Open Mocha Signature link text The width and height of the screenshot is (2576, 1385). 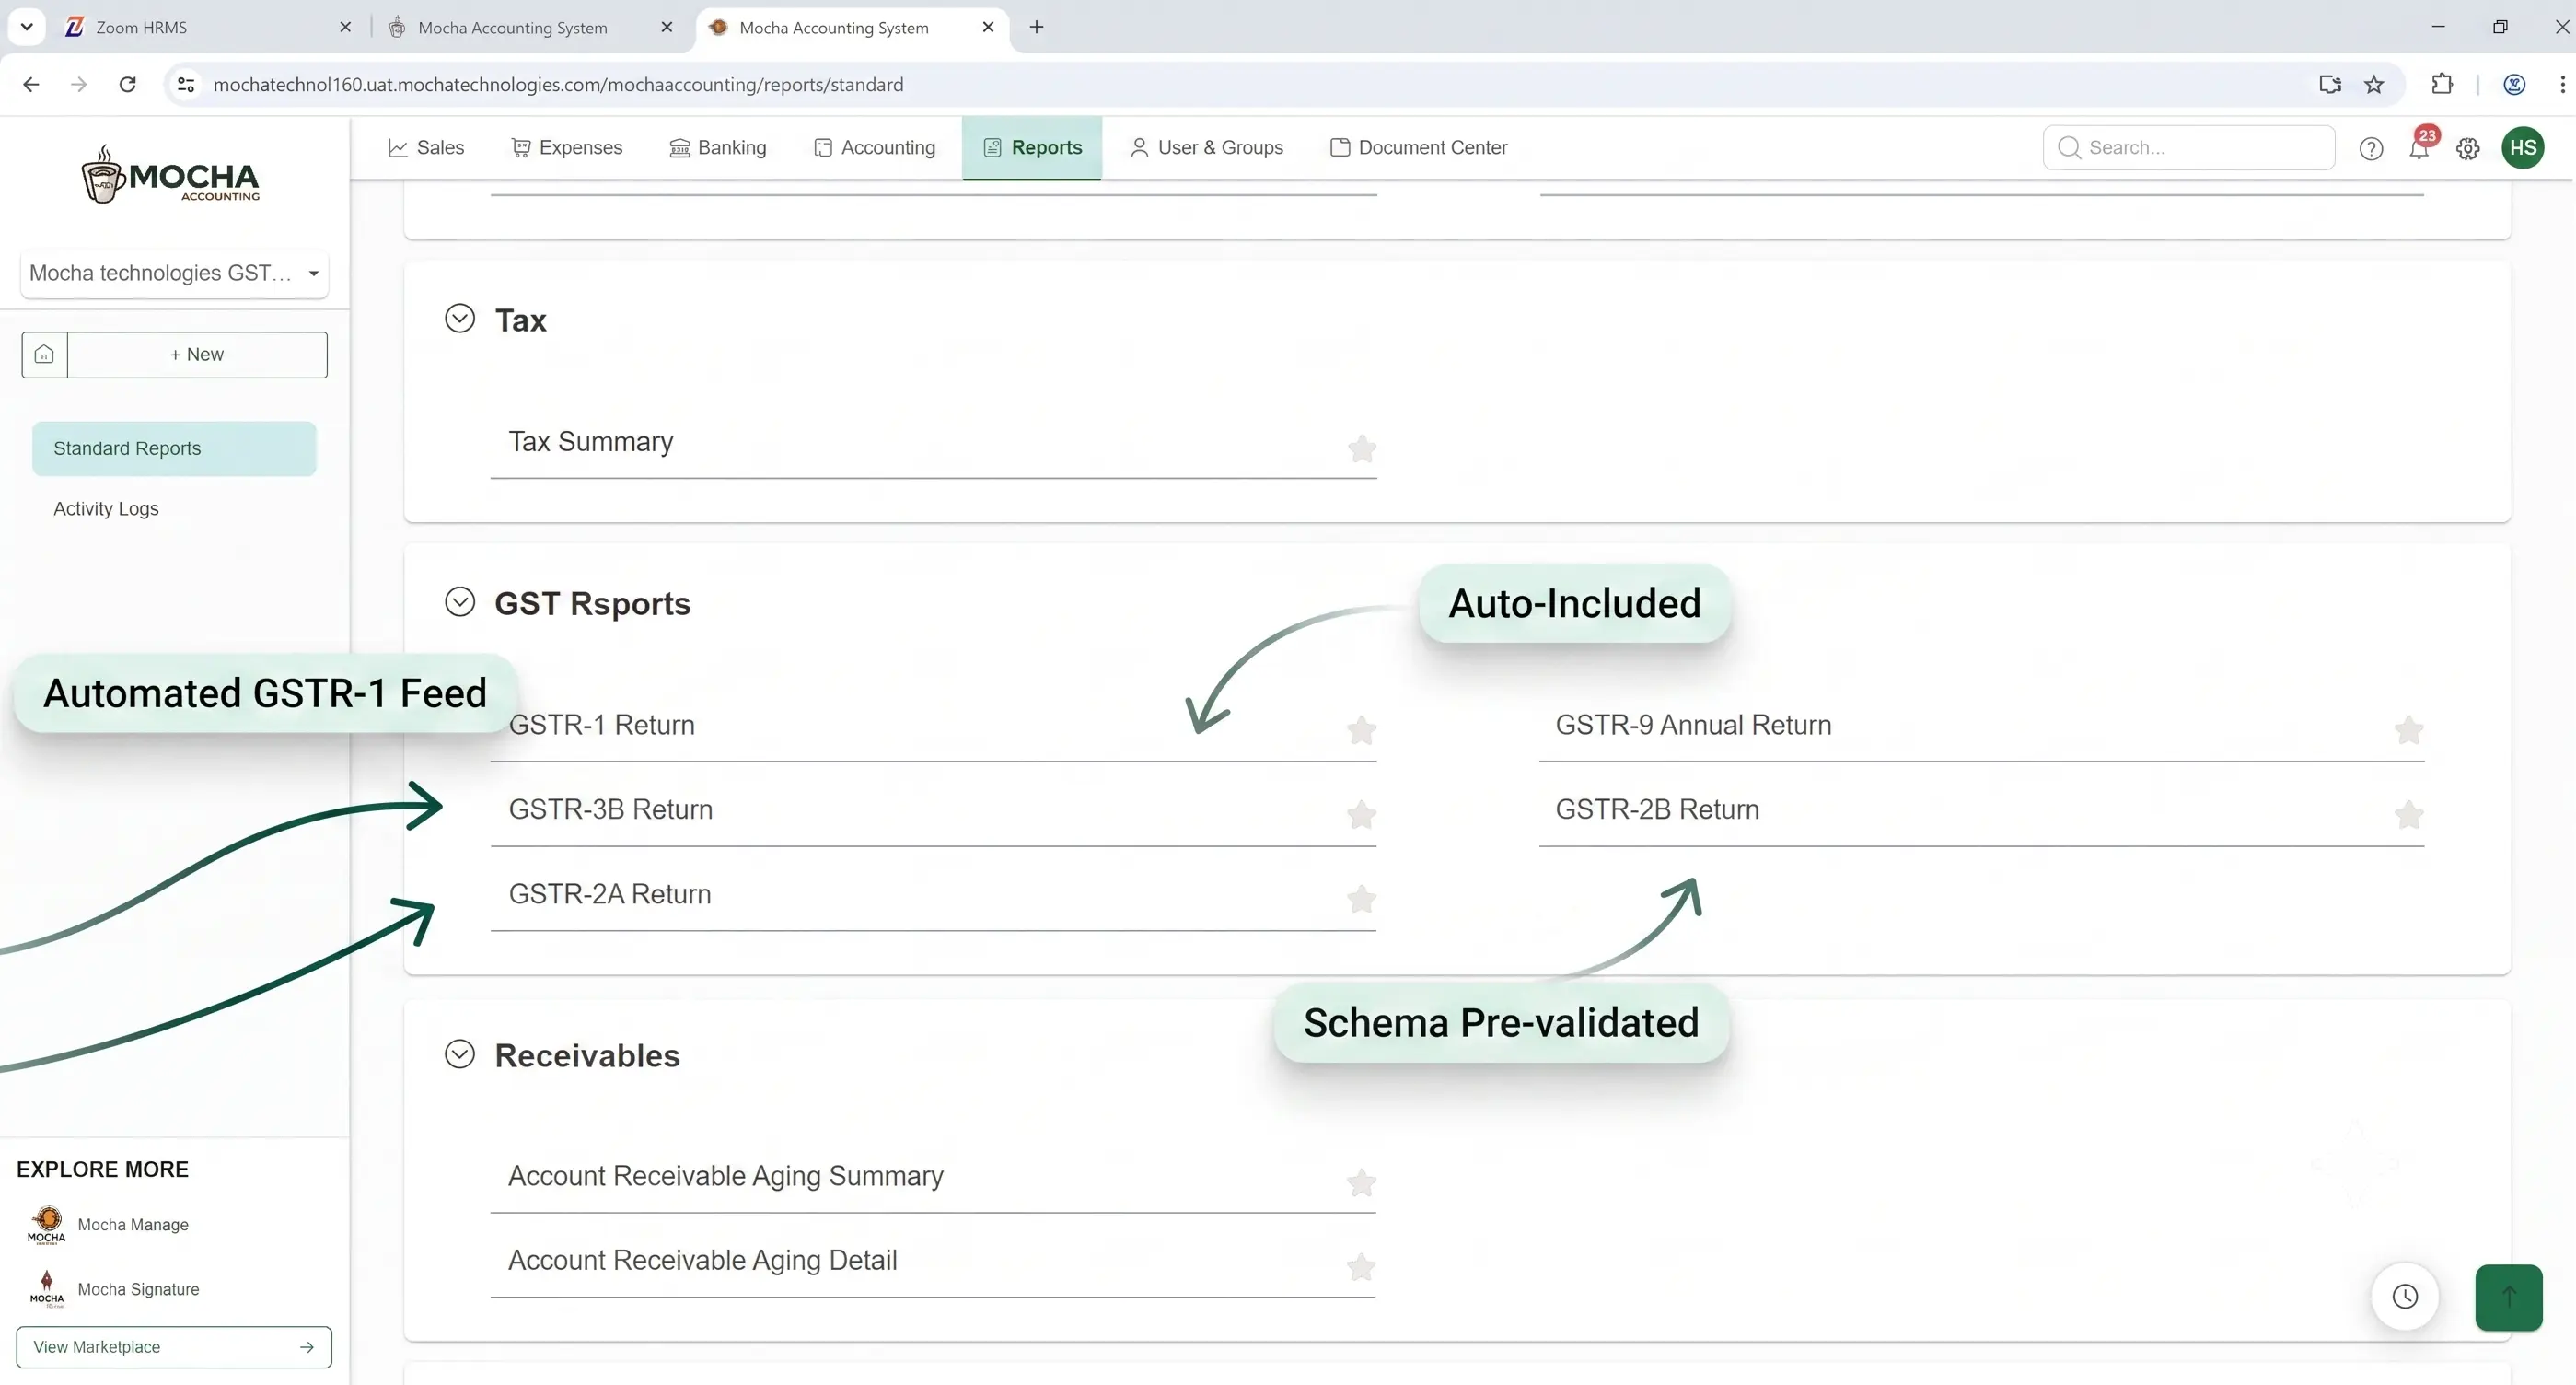coord(138,1289)
